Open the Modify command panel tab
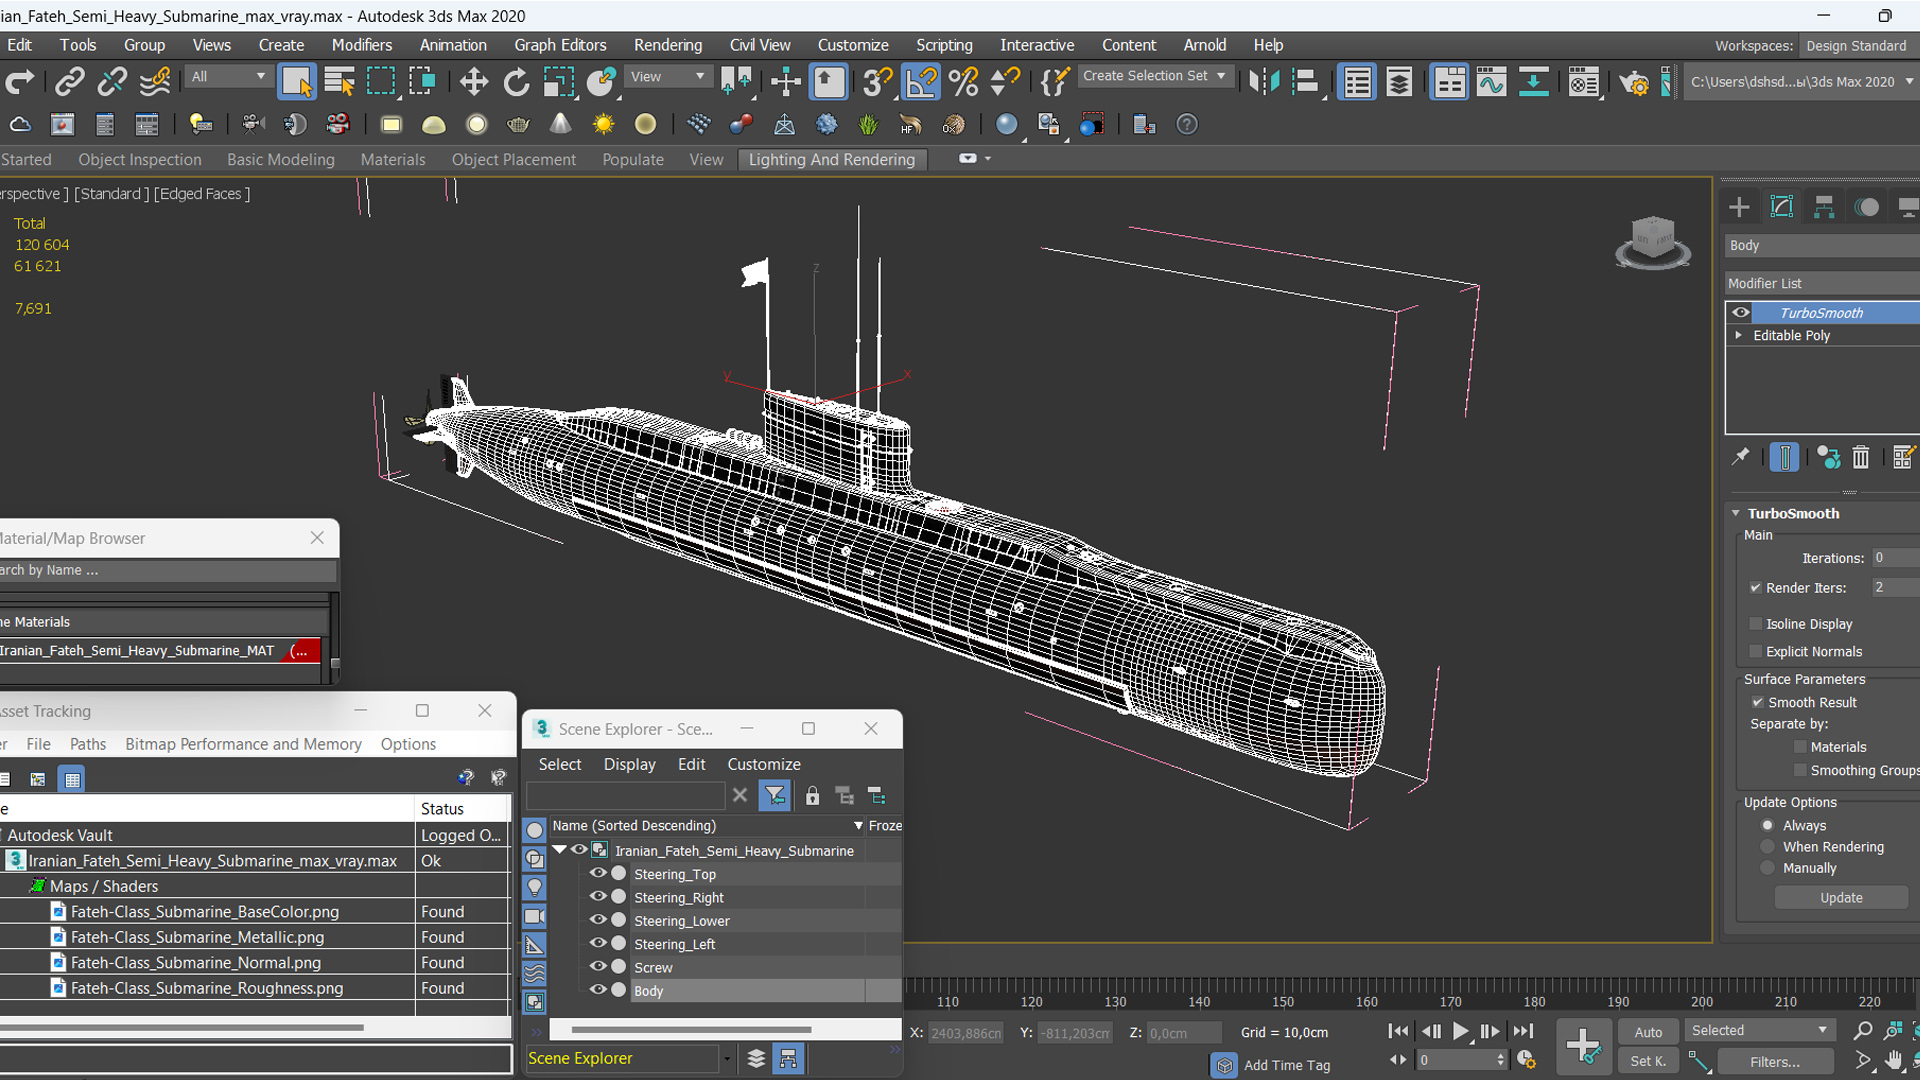 (1782, 207)
